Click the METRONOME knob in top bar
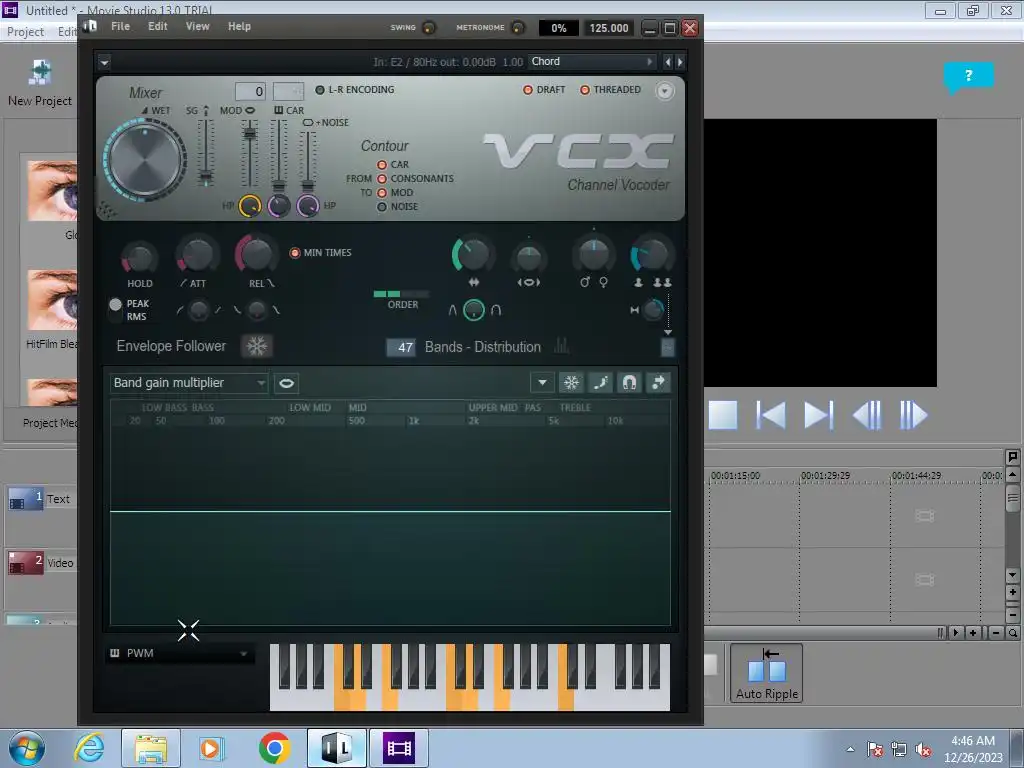The width and height of the screenshot is (1024, 768). 518,27
